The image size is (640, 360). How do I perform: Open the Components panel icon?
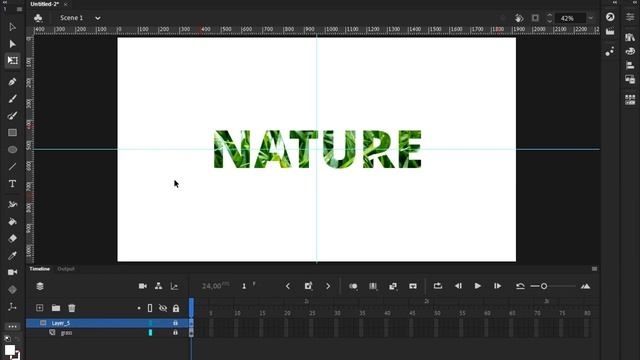(x=630, y=100)
